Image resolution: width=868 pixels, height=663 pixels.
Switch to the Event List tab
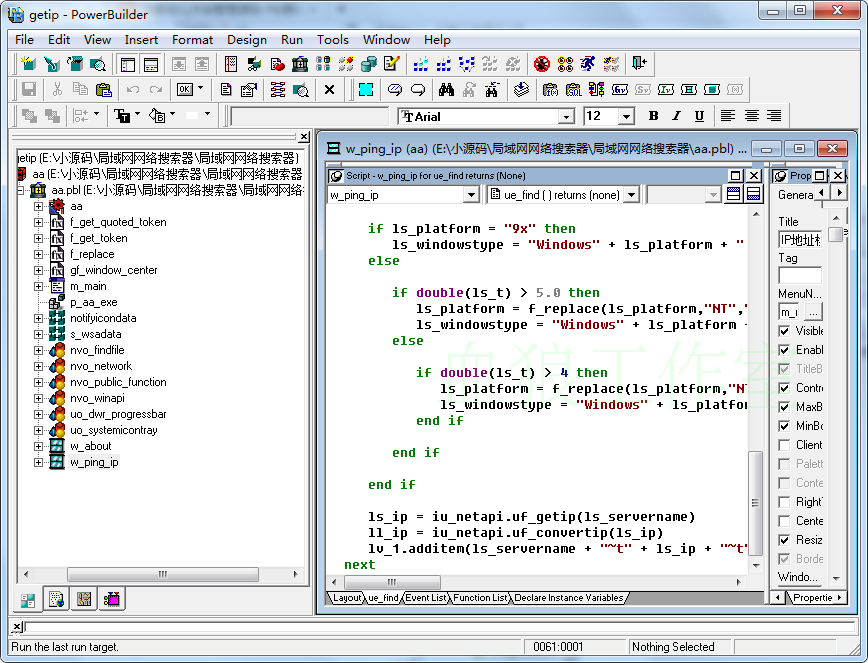point(425,598)
